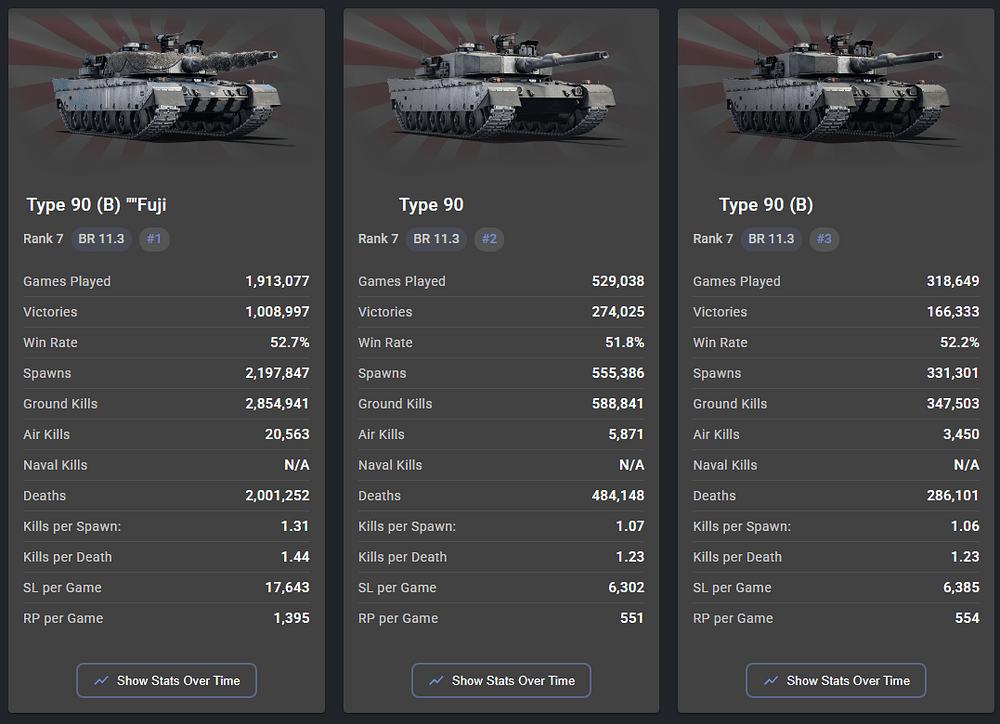Open the Type 90 tank thumbnail image
The height and width of the screenshot is (724, 1000).
[x=501, y=85]
